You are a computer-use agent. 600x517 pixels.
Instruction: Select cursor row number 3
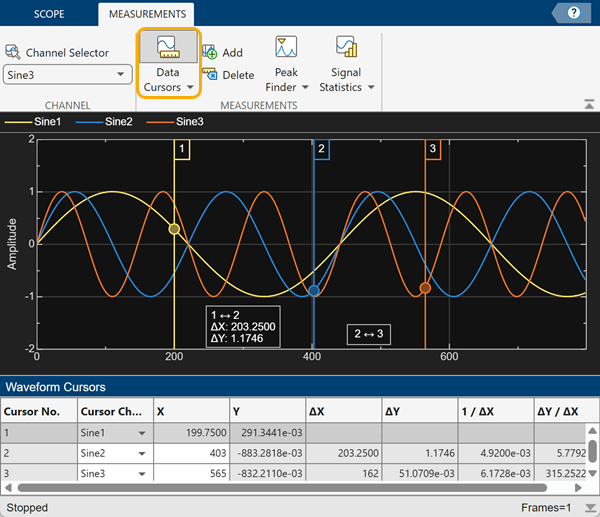coord(39,473)
